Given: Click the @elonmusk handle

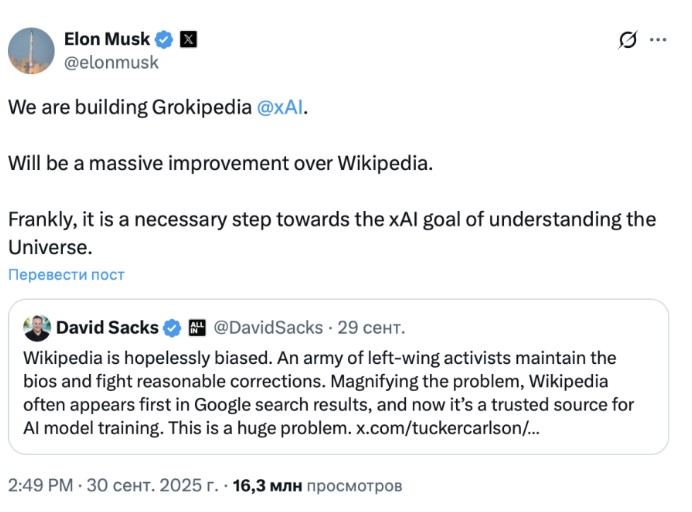Looking at the screenshot, I should (111, 62).
